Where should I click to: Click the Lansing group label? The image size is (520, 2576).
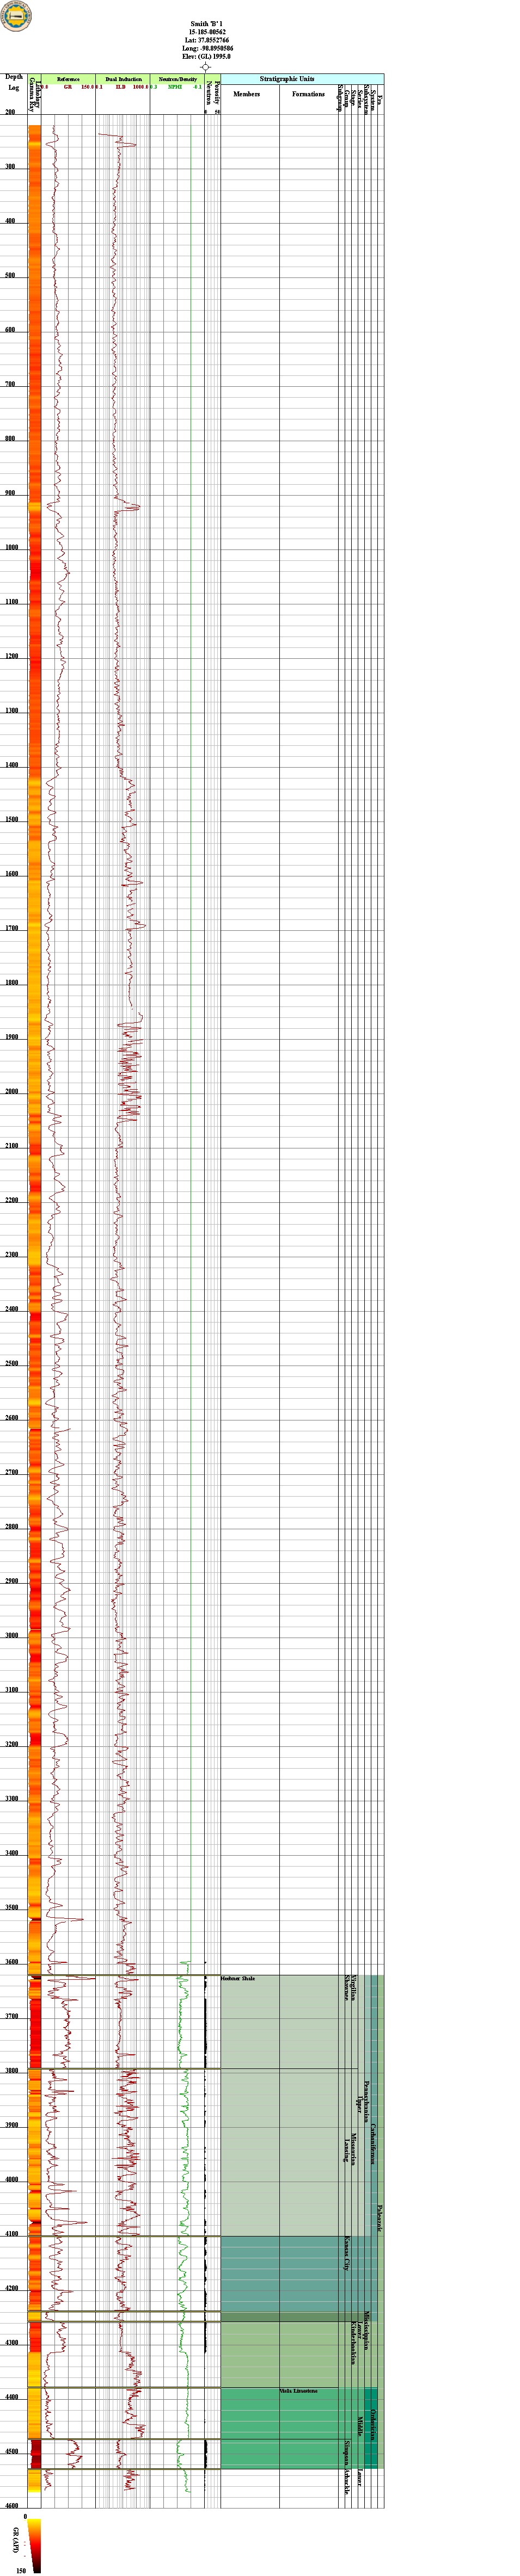pos(347,2150)
